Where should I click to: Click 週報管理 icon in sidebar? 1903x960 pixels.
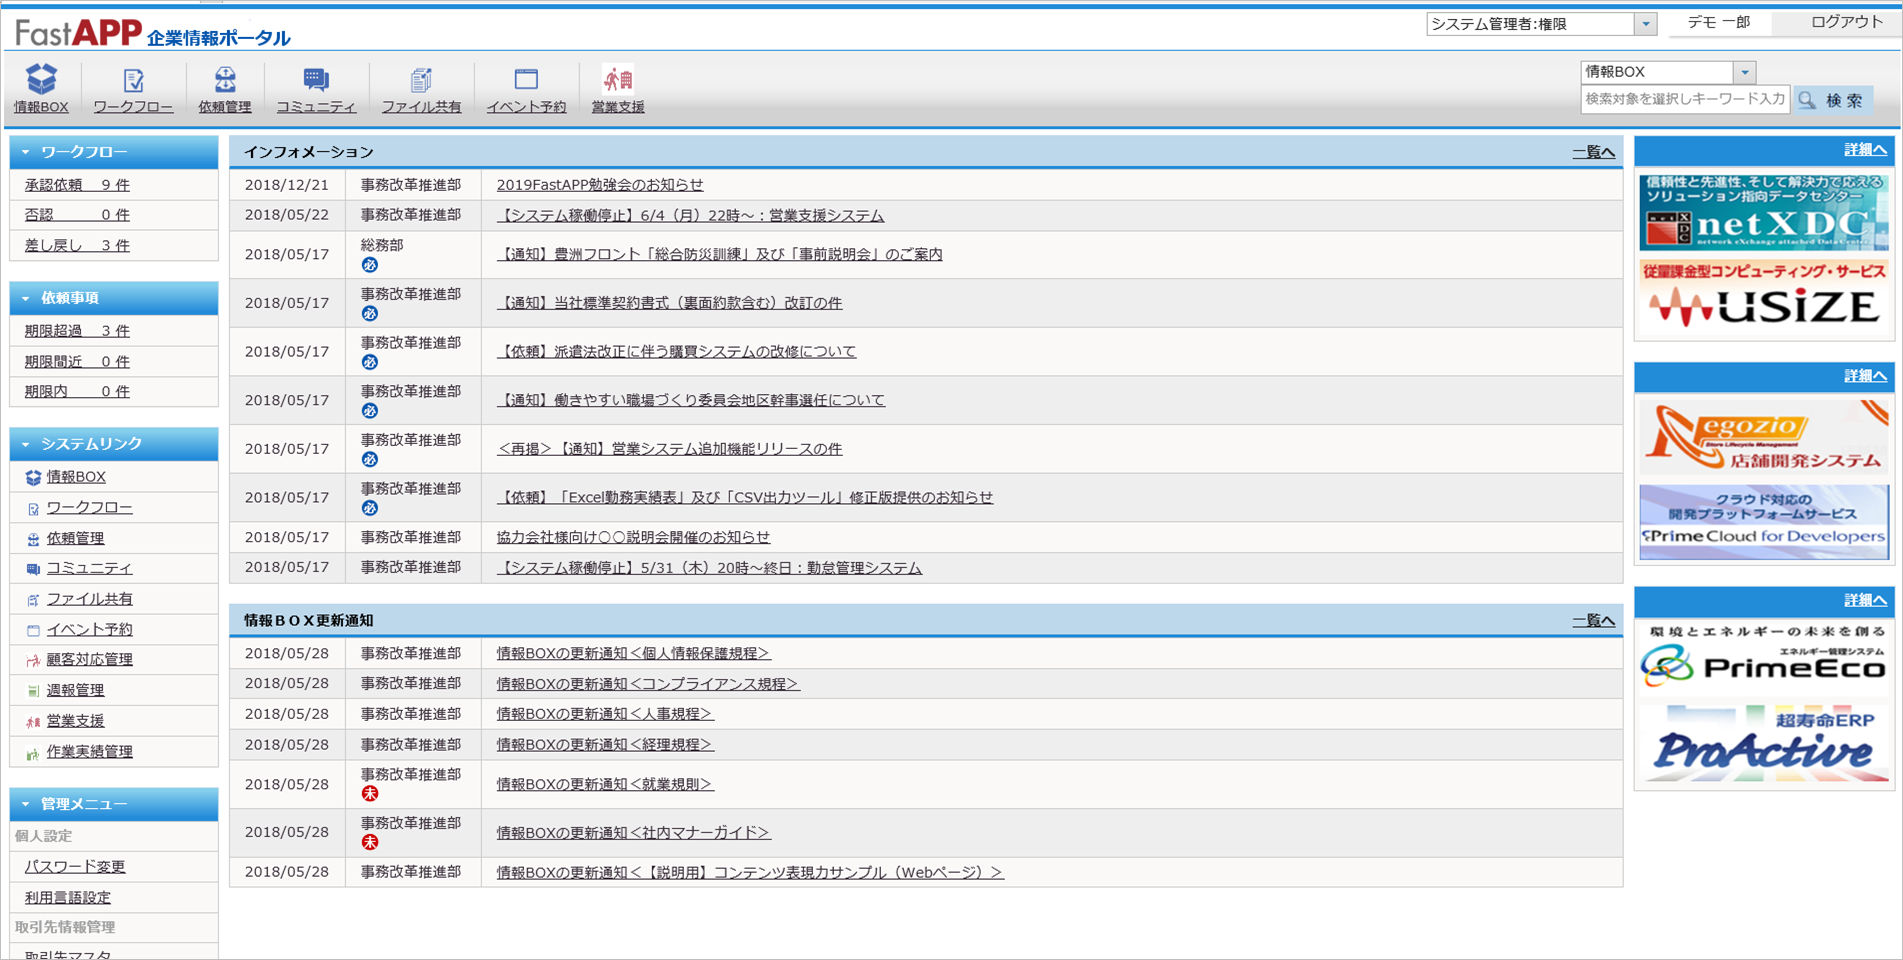(33, 691)
